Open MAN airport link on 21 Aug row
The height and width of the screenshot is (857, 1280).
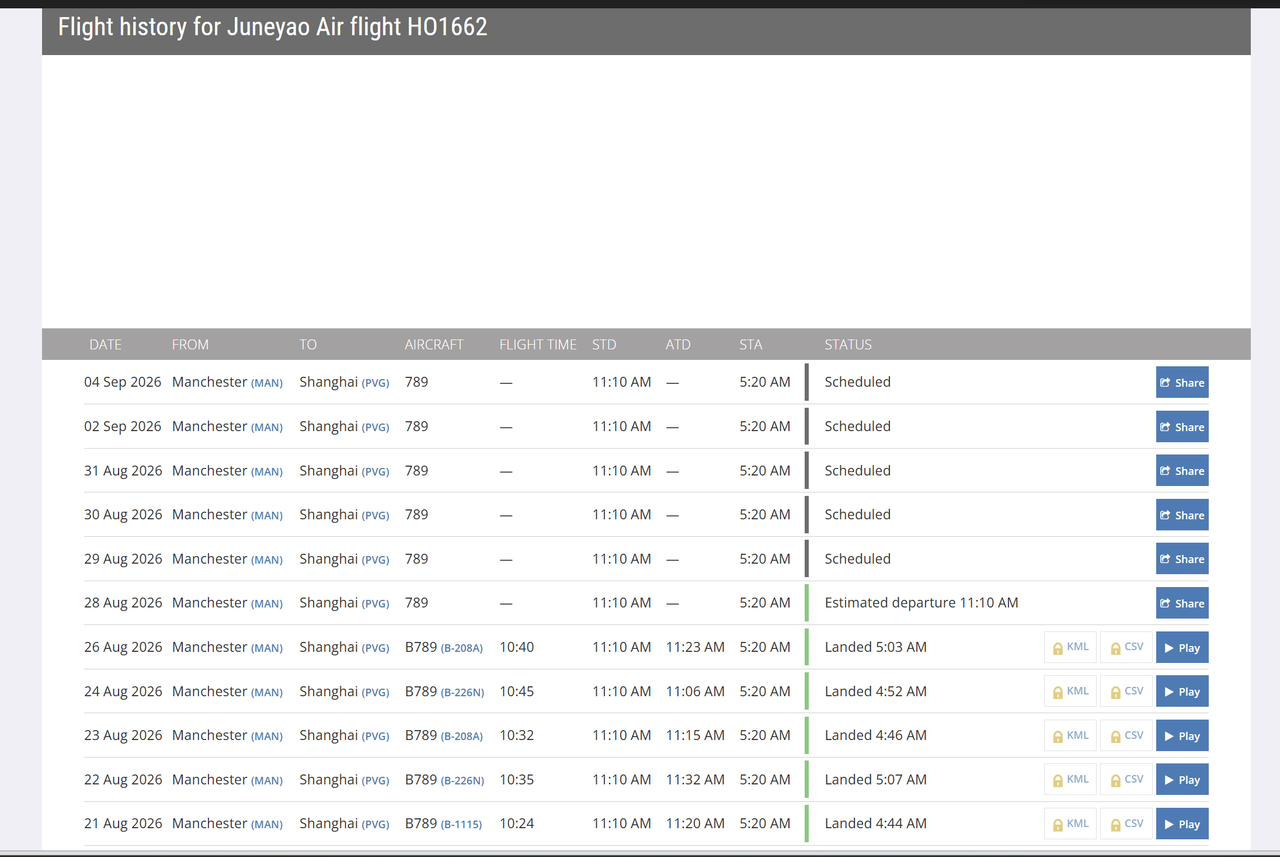pyautogui.click(x=267, y=824)
